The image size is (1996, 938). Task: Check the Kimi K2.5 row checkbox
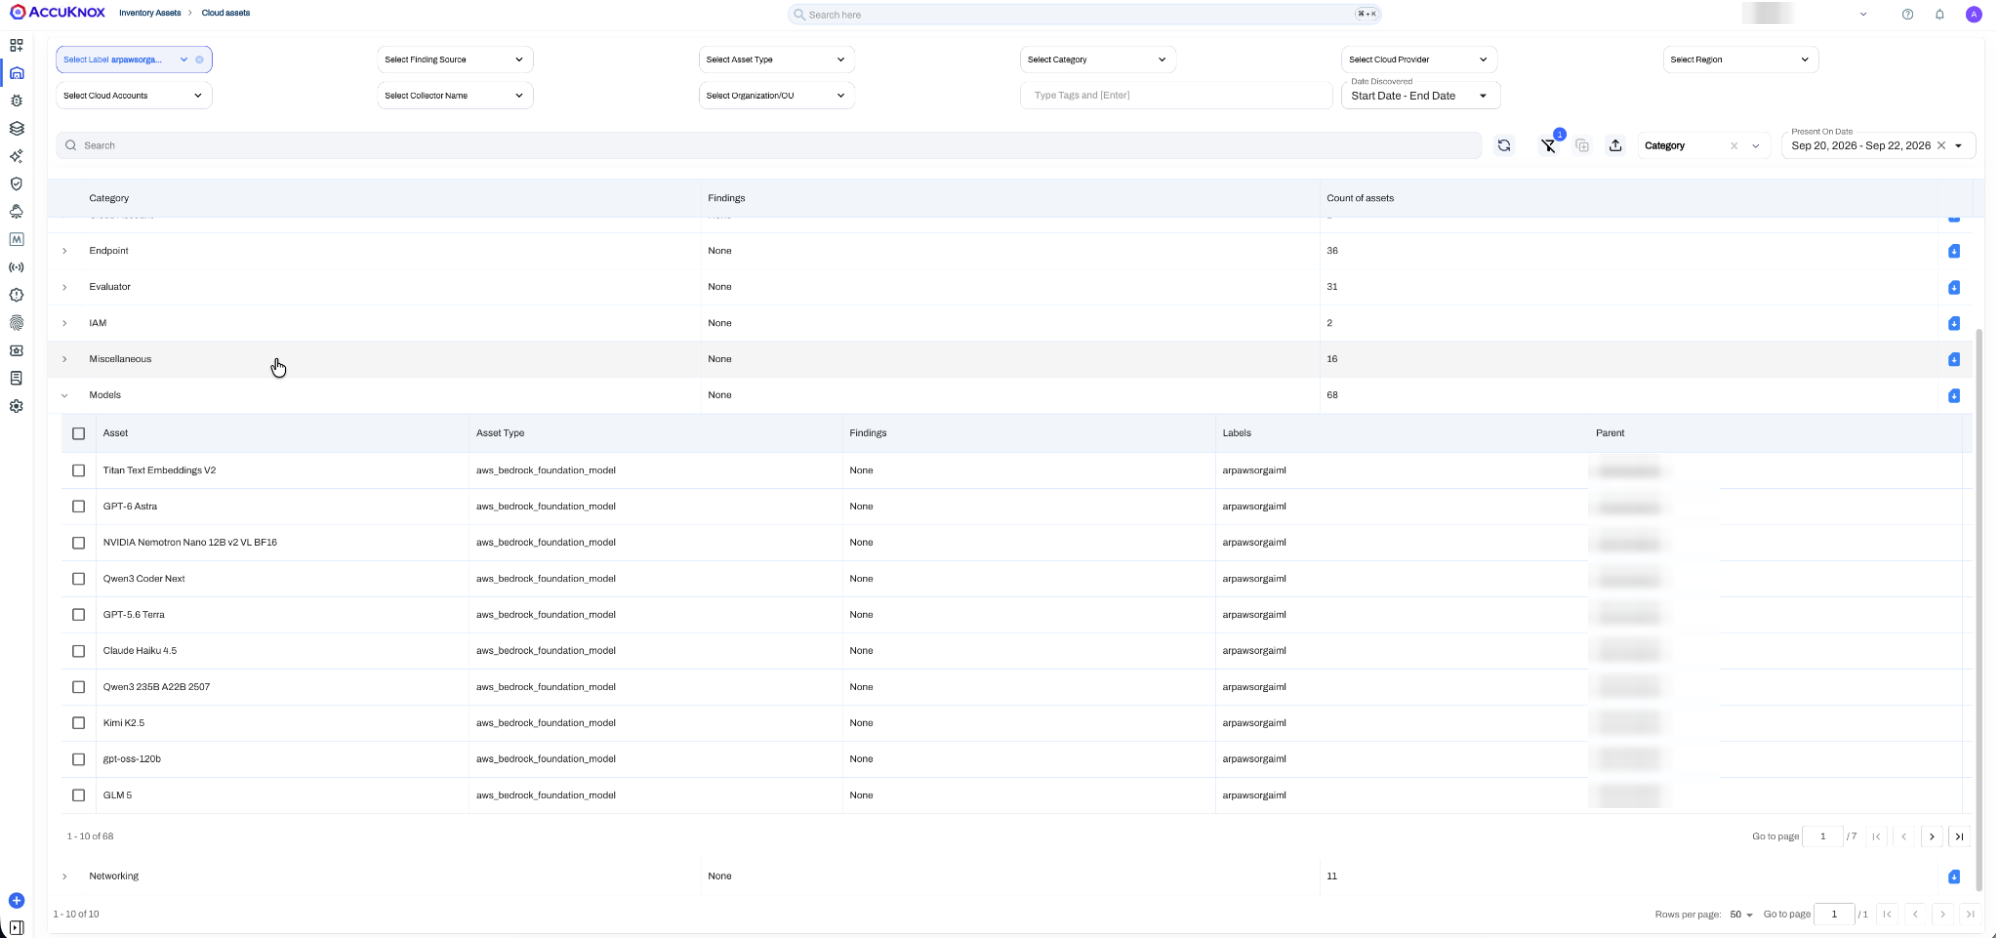[x=79, y=723]
